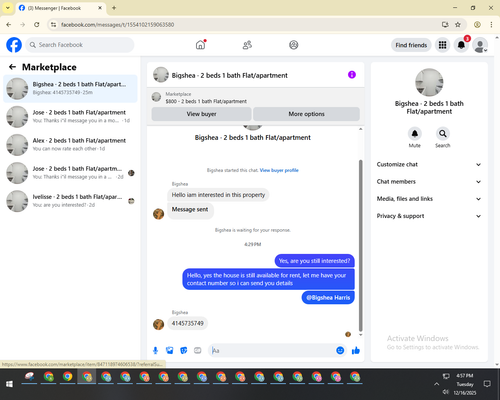The image size is (500, 400).
Task: Open the Jose conversation dated 2d
Action: click(70, 173)
